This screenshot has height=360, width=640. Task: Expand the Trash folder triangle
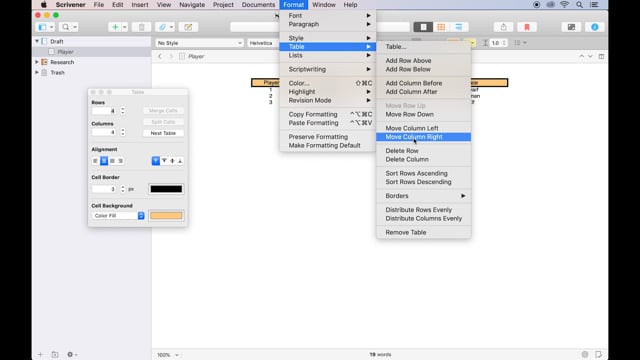click(x=37, y=73)
